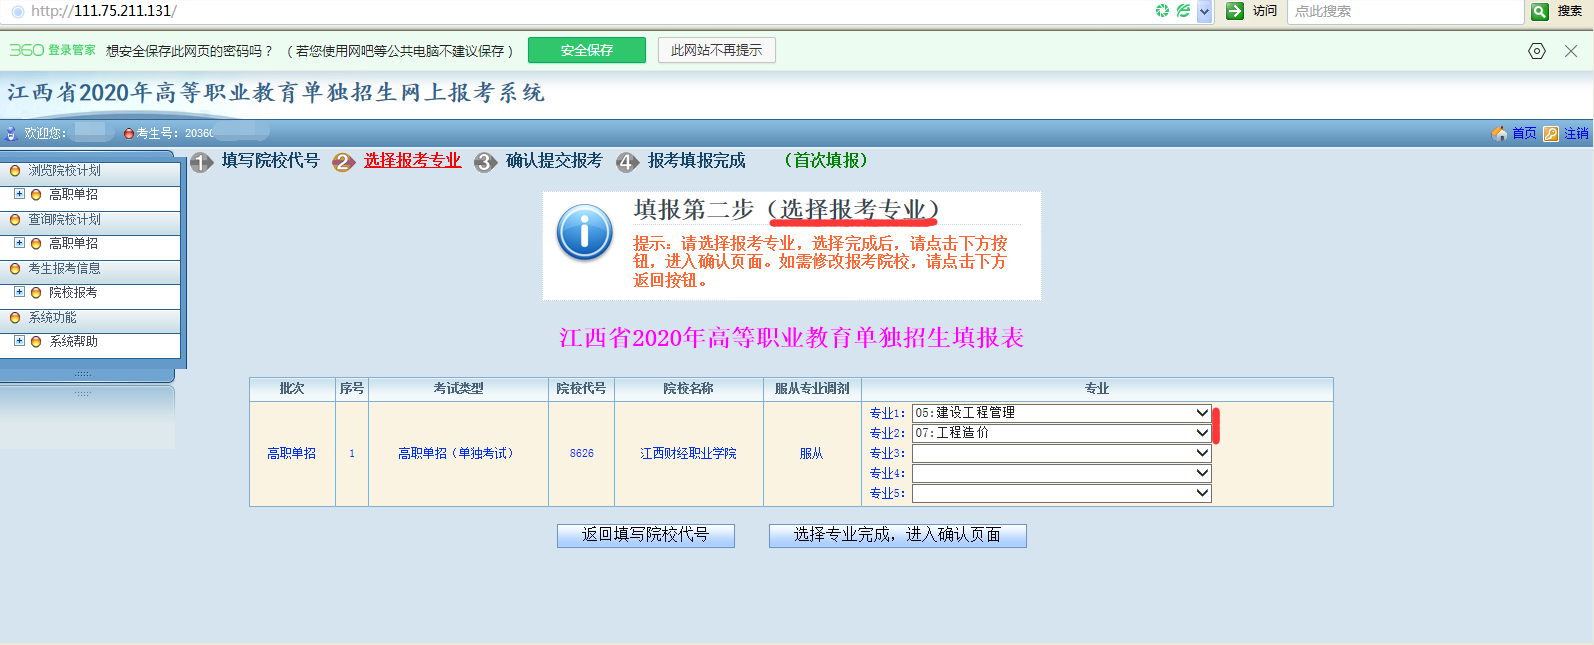
Task: Open the 专业5 dropdown list
Action: pyautogui.click(x=1202, y=493)
